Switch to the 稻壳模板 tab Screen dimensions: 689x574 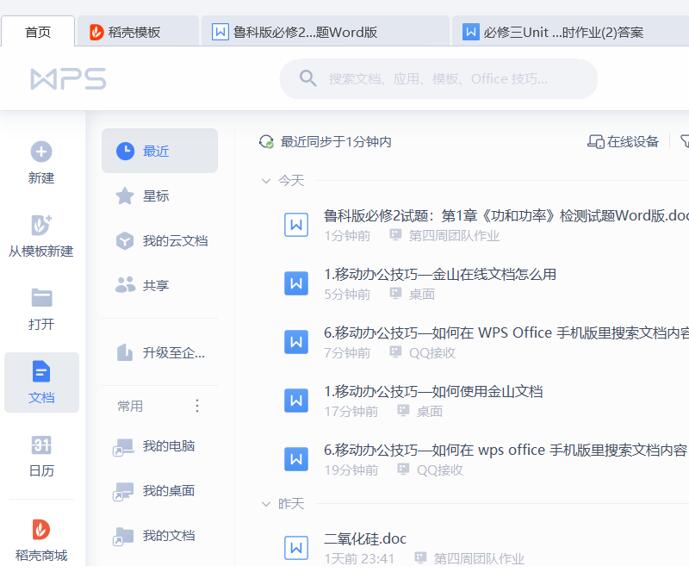(138, 32)
